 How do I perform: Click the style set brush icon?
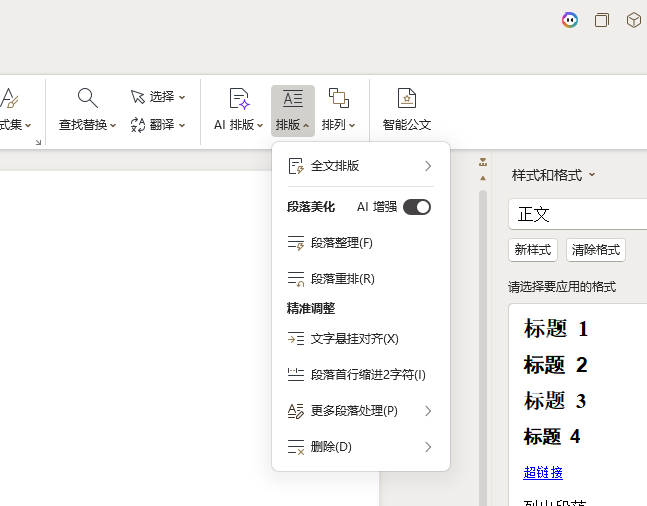pyautogui.click(x=9, y=98)
